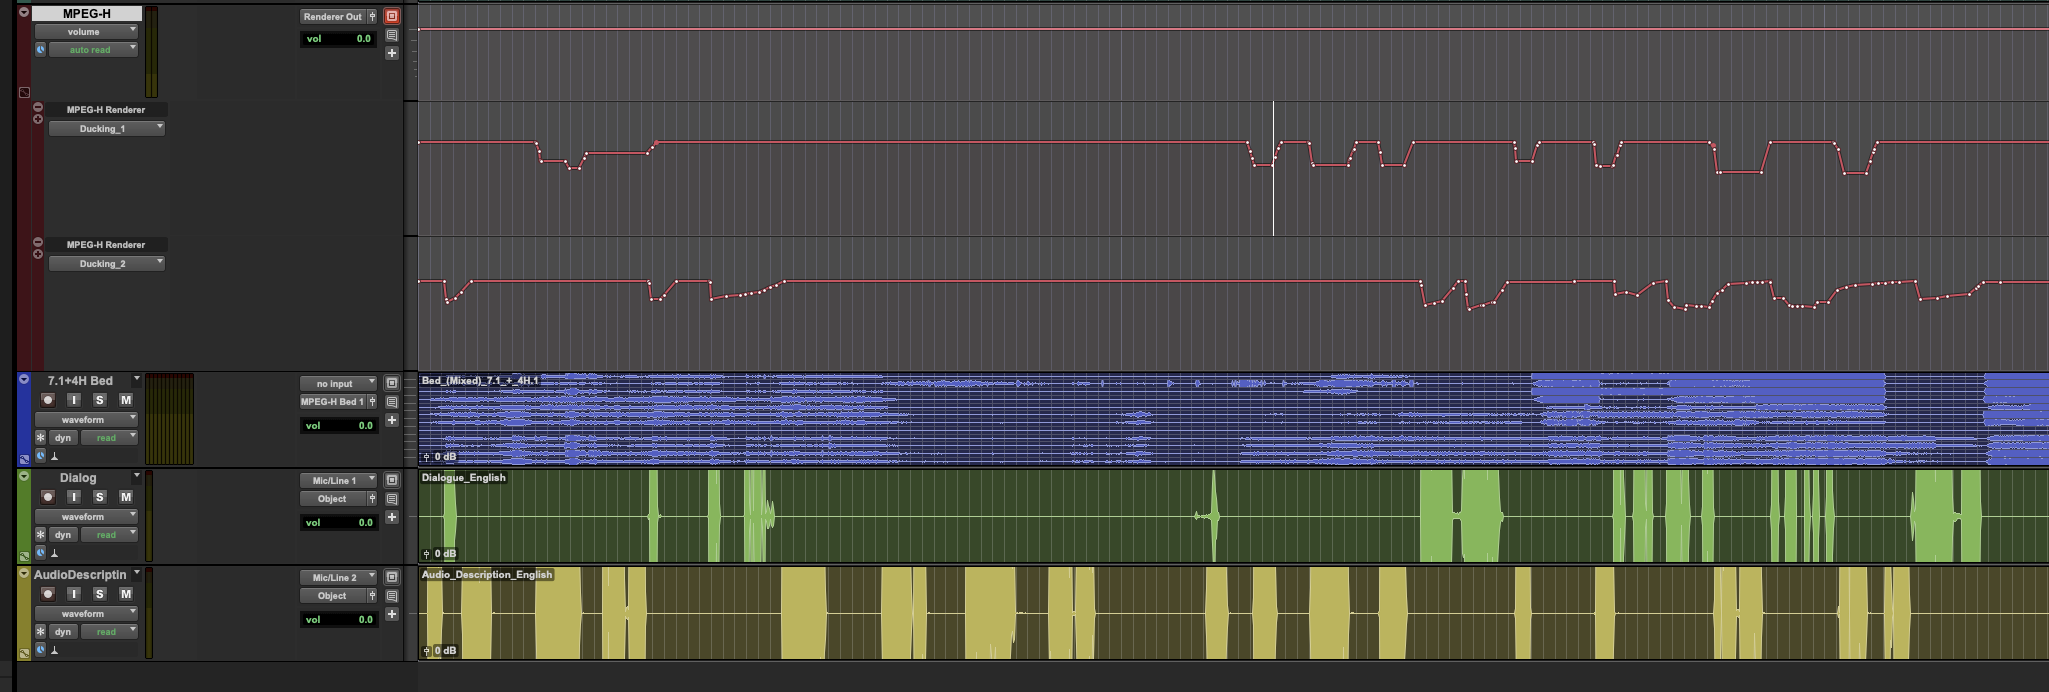Solo the AudioDescriptin track
Screen dimensions: 2049x692
point(99,593)
